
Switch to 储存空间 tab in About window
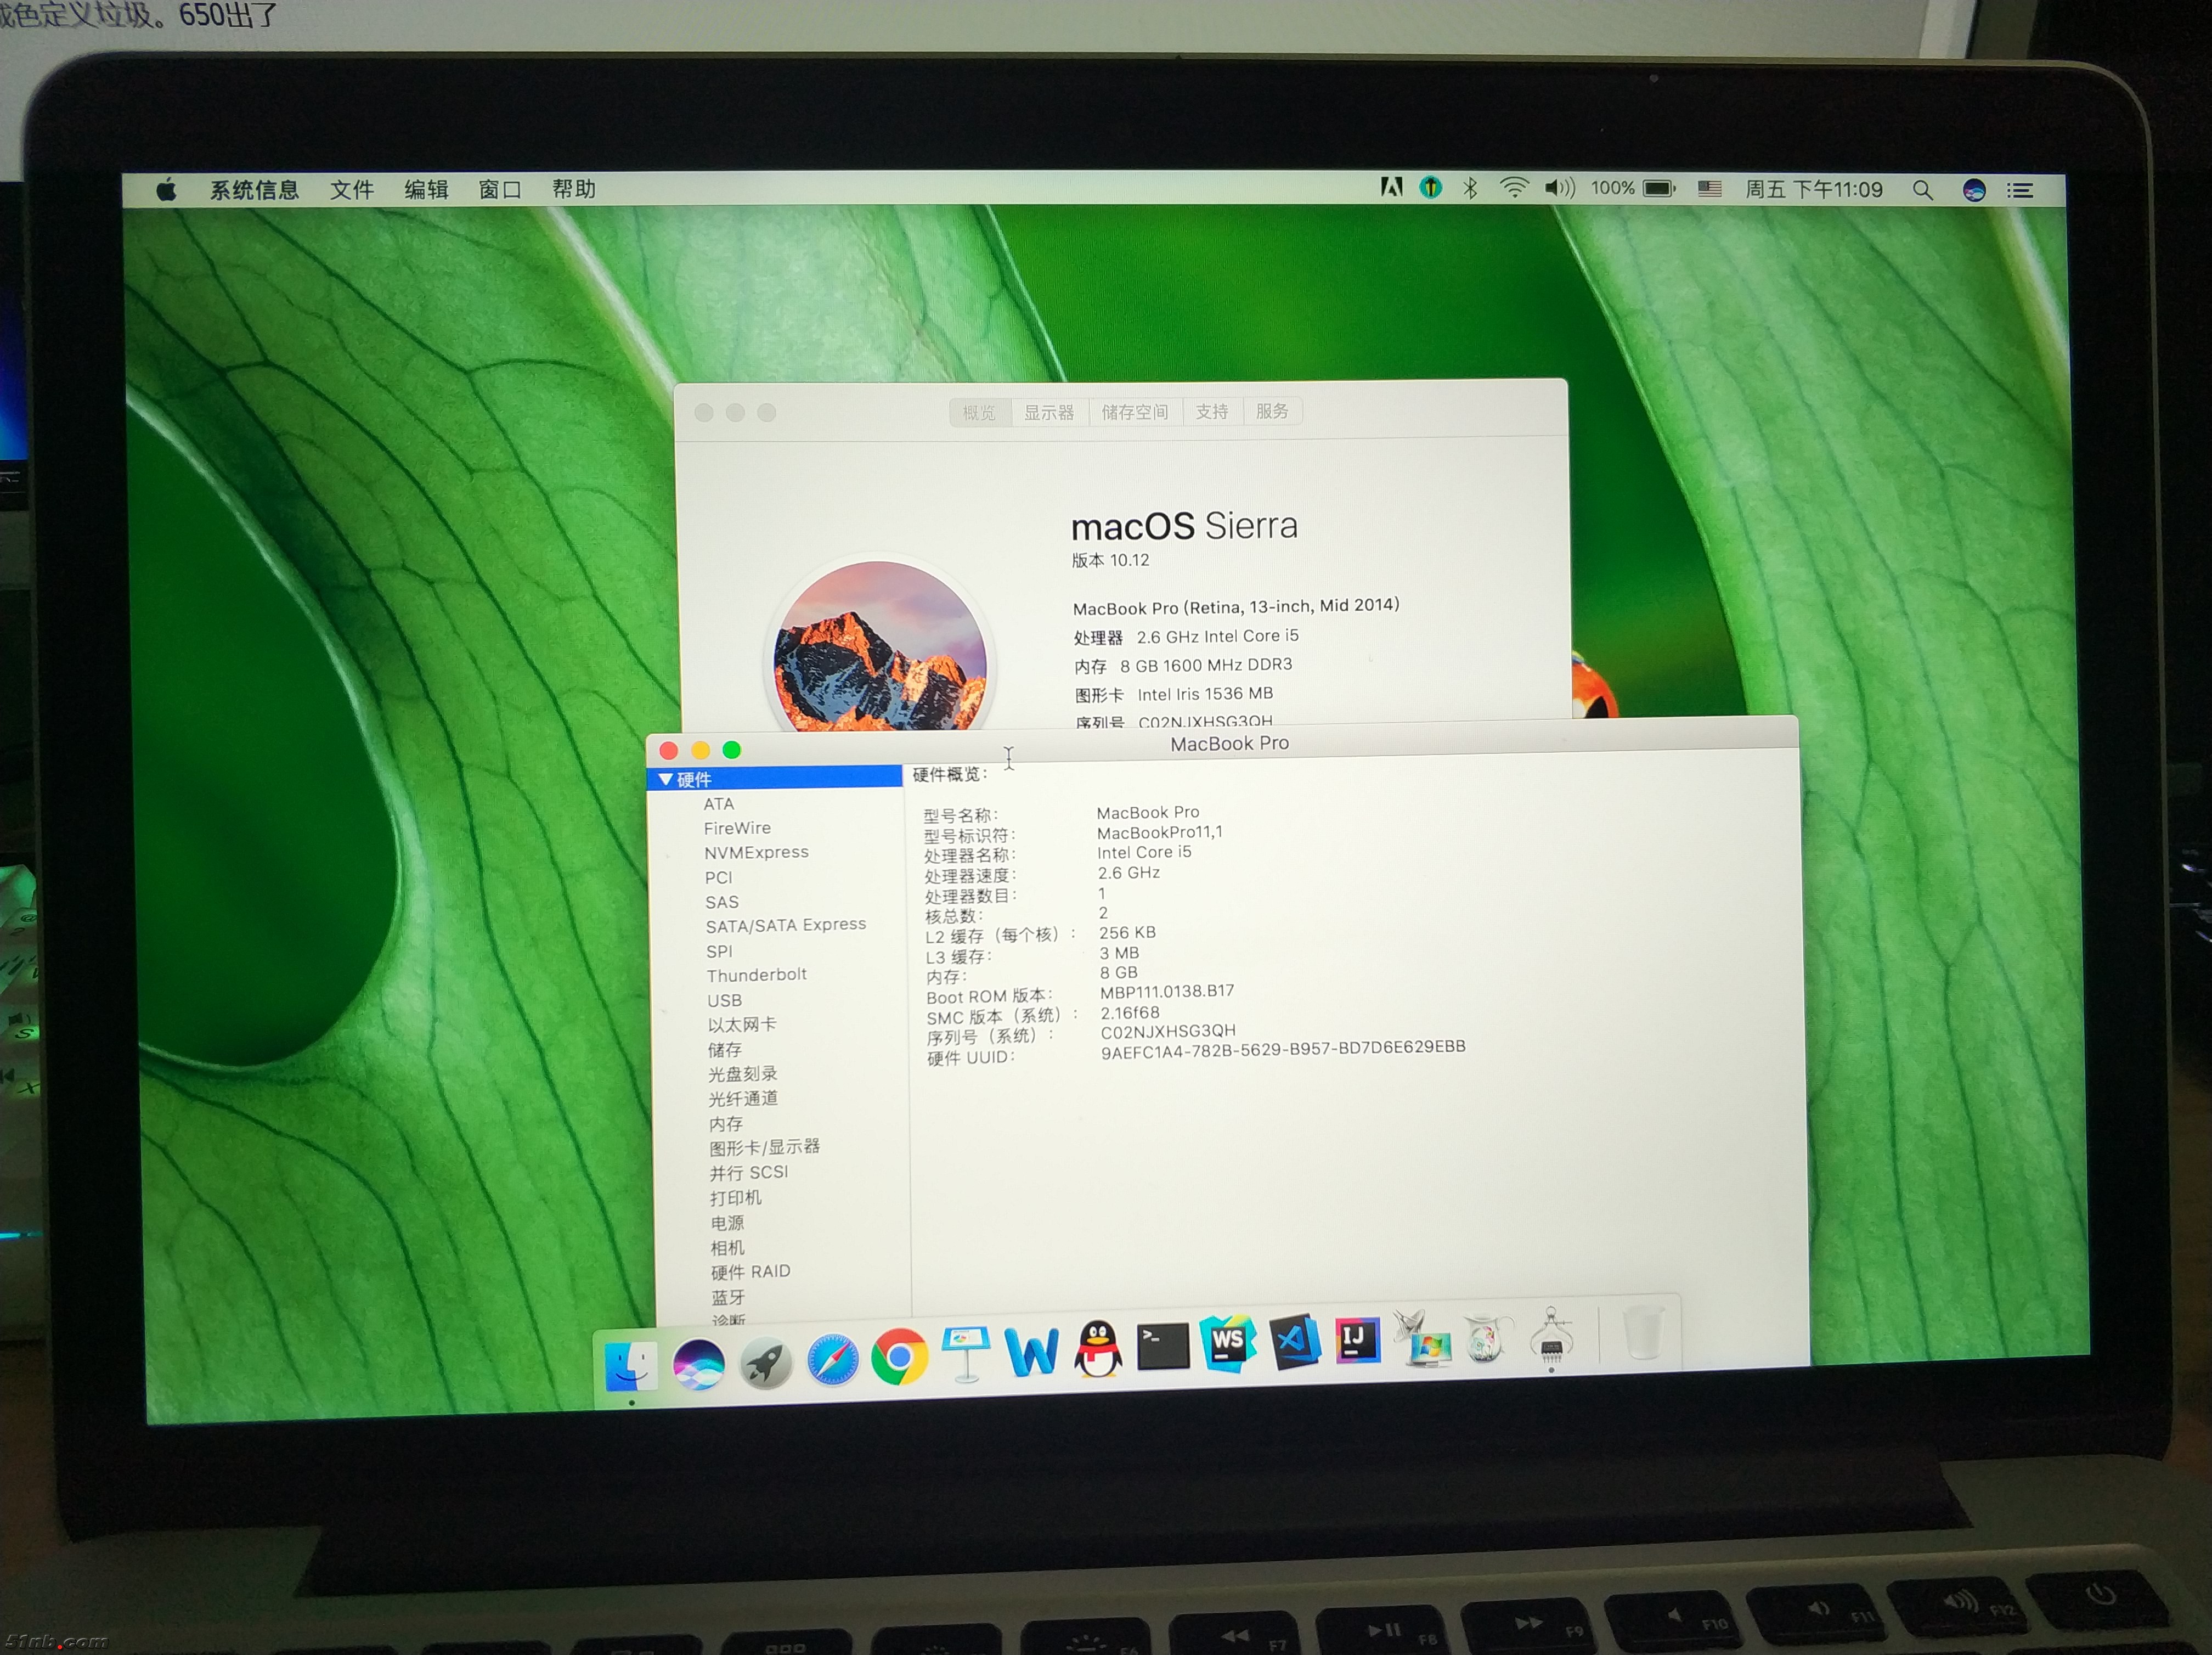(x=1135, y=412)
